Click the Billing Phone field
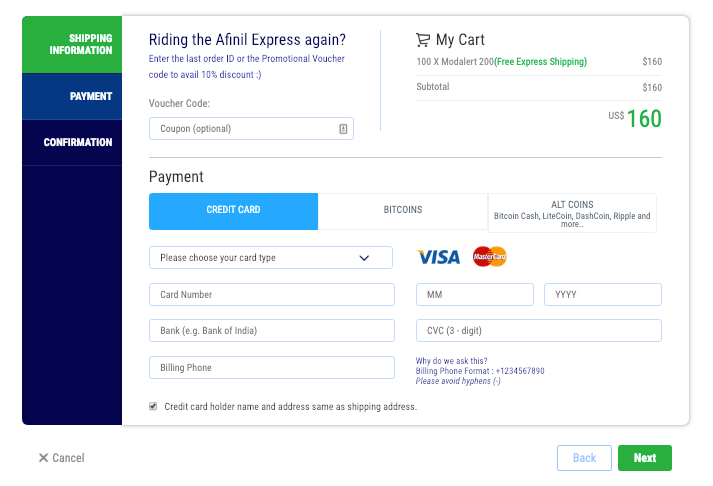This screenshot has width=713, height=486. (271, 368)
